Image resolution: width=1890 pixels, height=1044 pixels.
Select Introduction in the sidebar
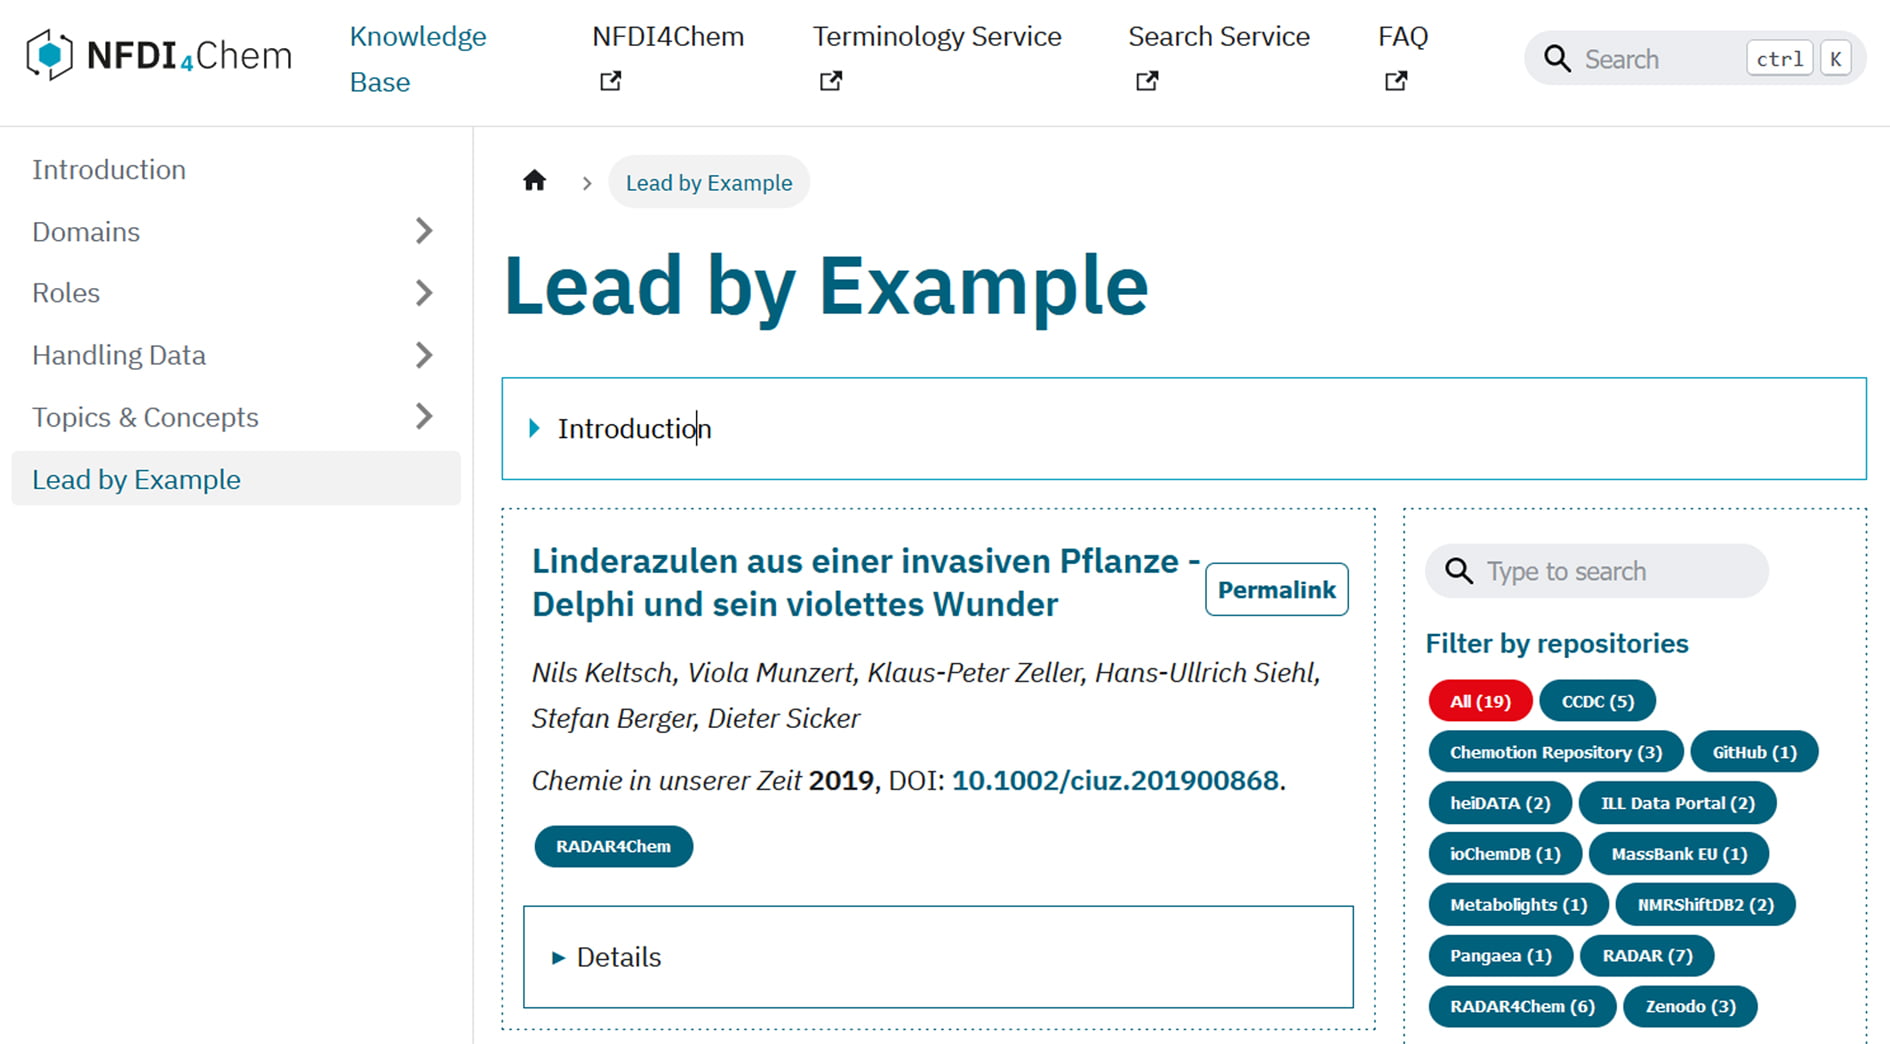click(109, 169)
